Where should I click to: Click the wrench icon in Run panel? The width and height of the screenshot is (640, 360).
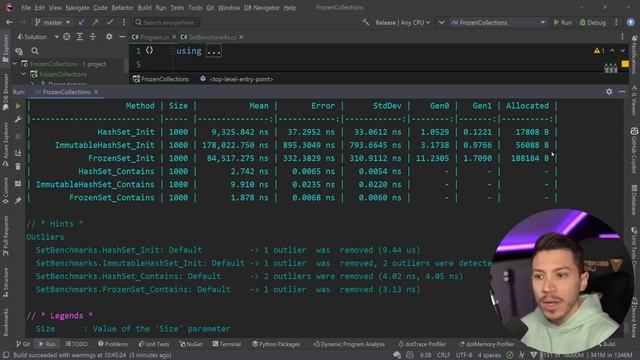click(x=18, y=119)
